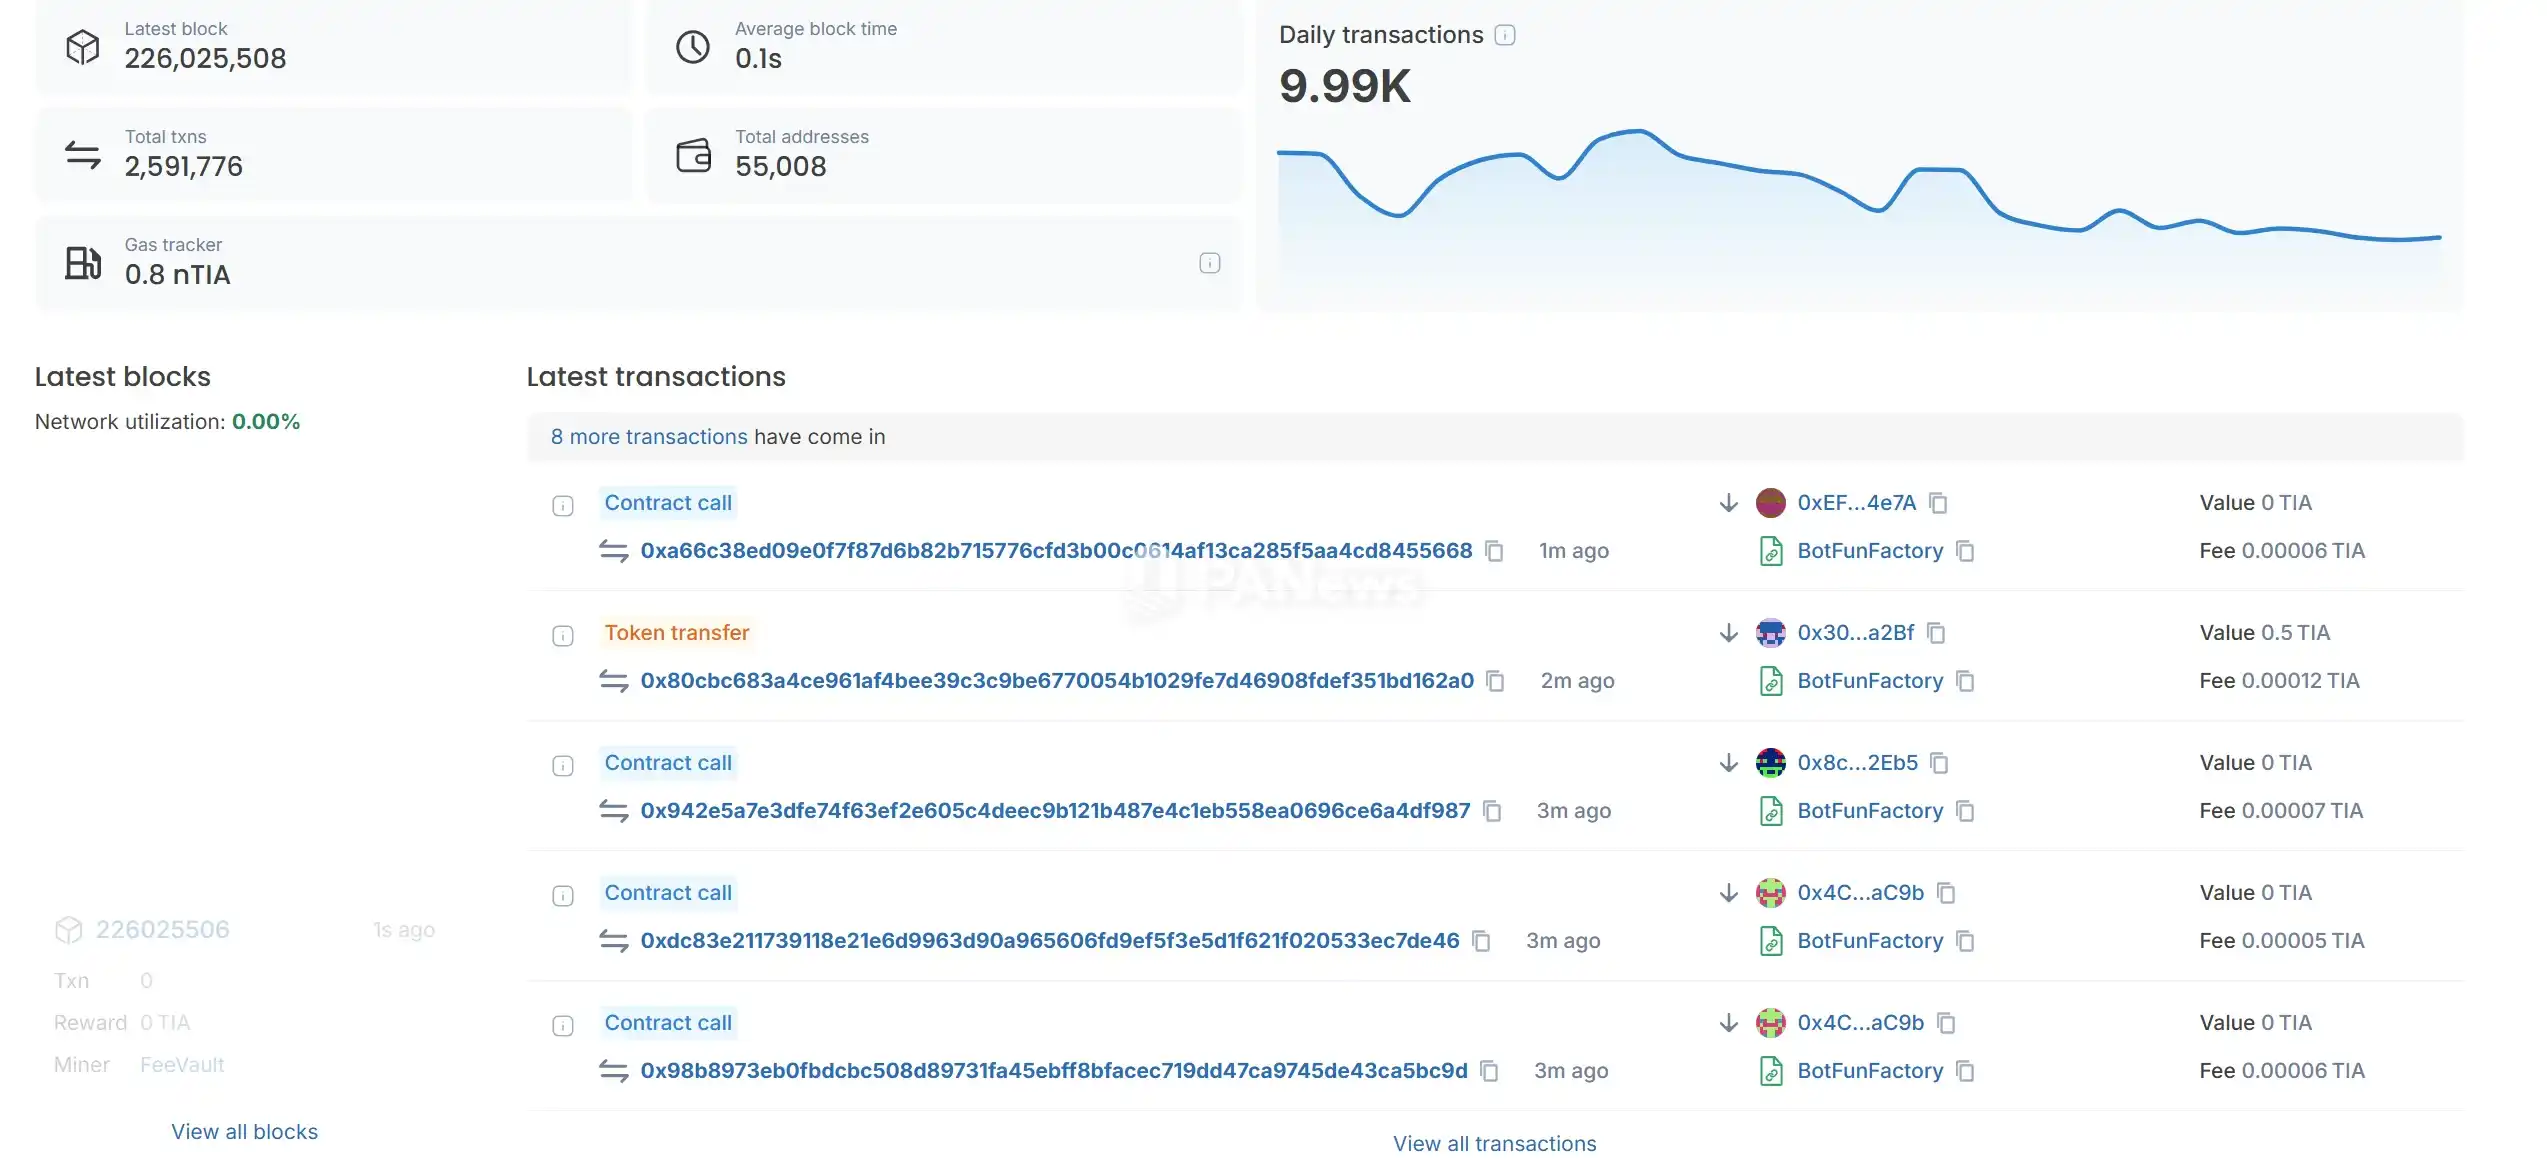2547x1164 pixels.
Task: Copy BotFunFactory address in Token transfer row
Action: pos(1965,681)
